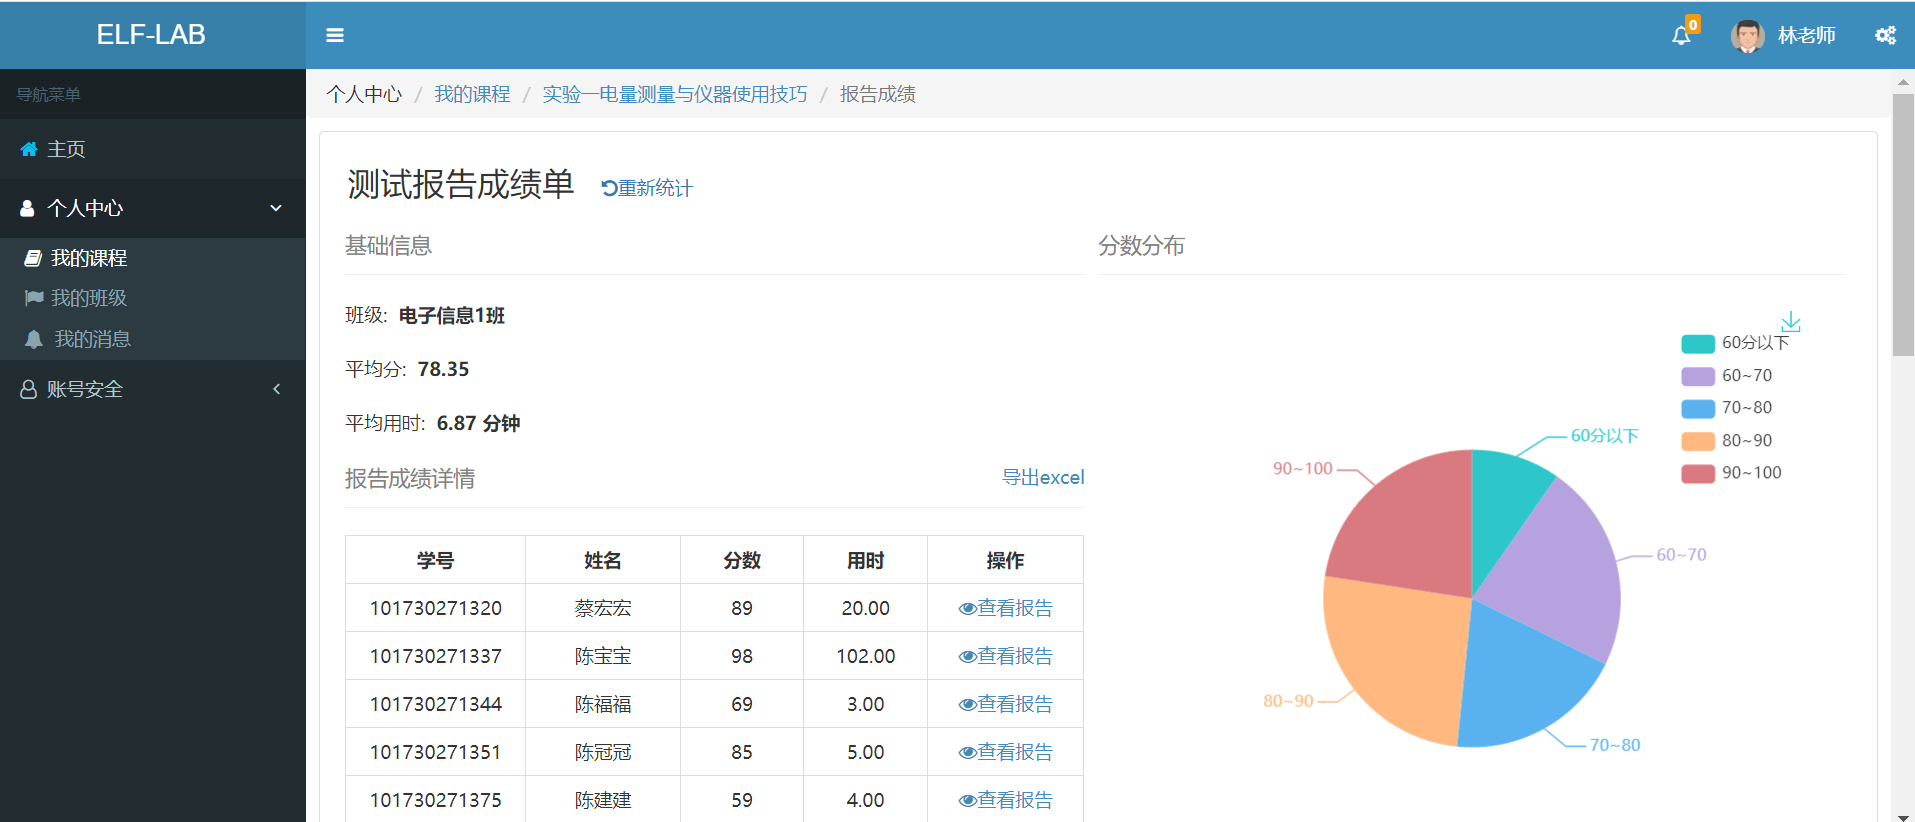Screen dimensions: 1915x822
Task: Open 实验一电量测量与仪器使用技巧 breadcrumb link
Action: coord(675,94)
